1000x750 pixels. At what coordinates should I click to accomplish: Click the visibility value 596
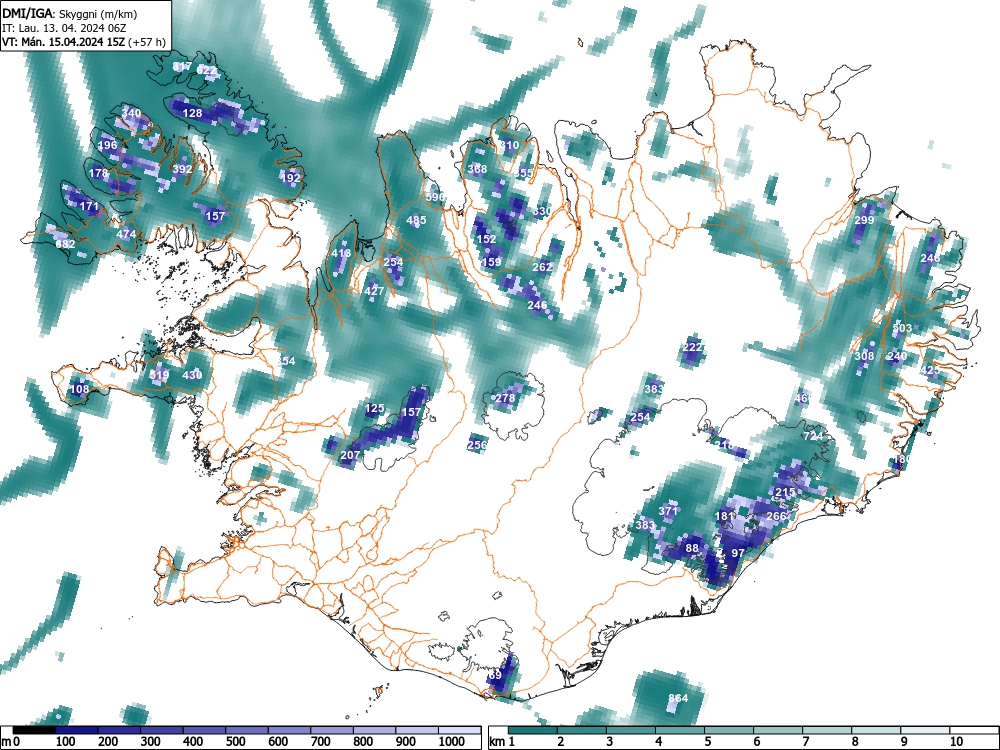pos(435,197)
